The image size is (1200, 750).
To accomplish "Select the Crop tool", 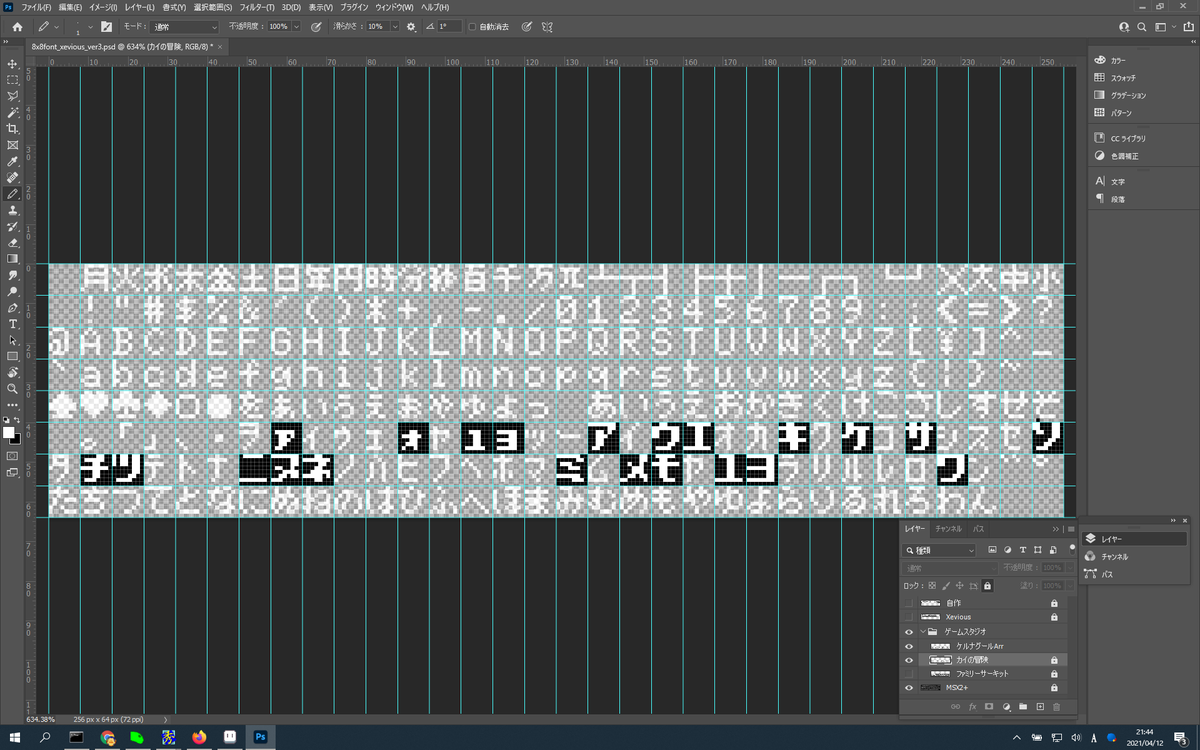I will pyautogui.click(x=13, y=128).
